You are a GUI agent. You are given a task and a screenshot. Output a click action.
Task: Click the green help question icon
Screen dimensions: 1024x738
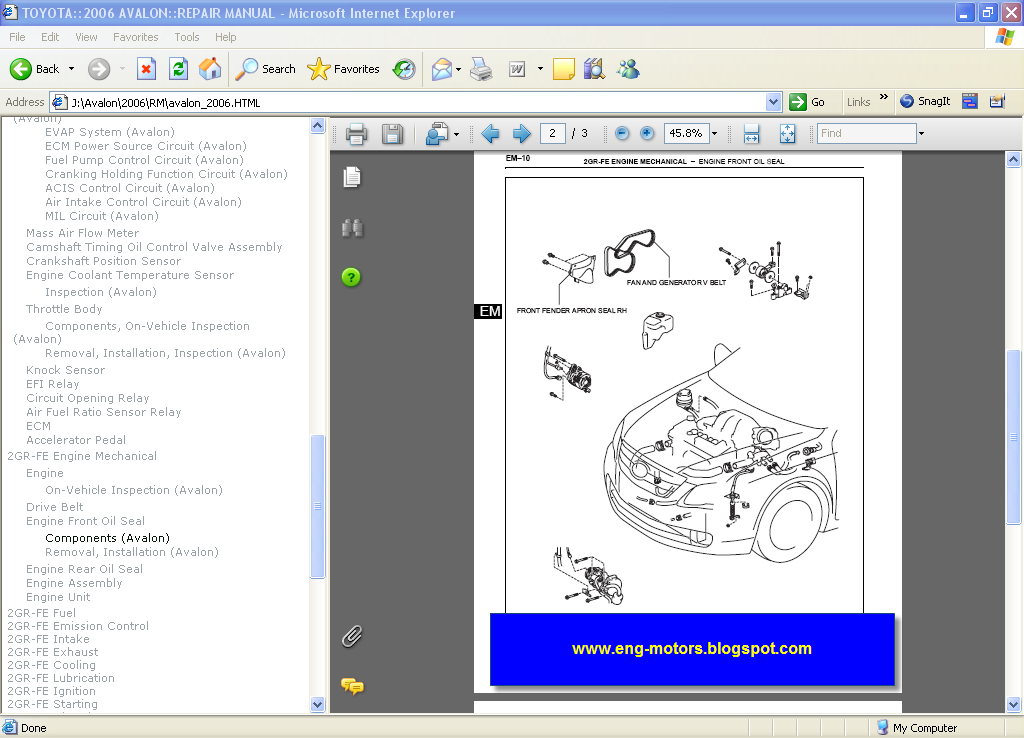[351, 278]
